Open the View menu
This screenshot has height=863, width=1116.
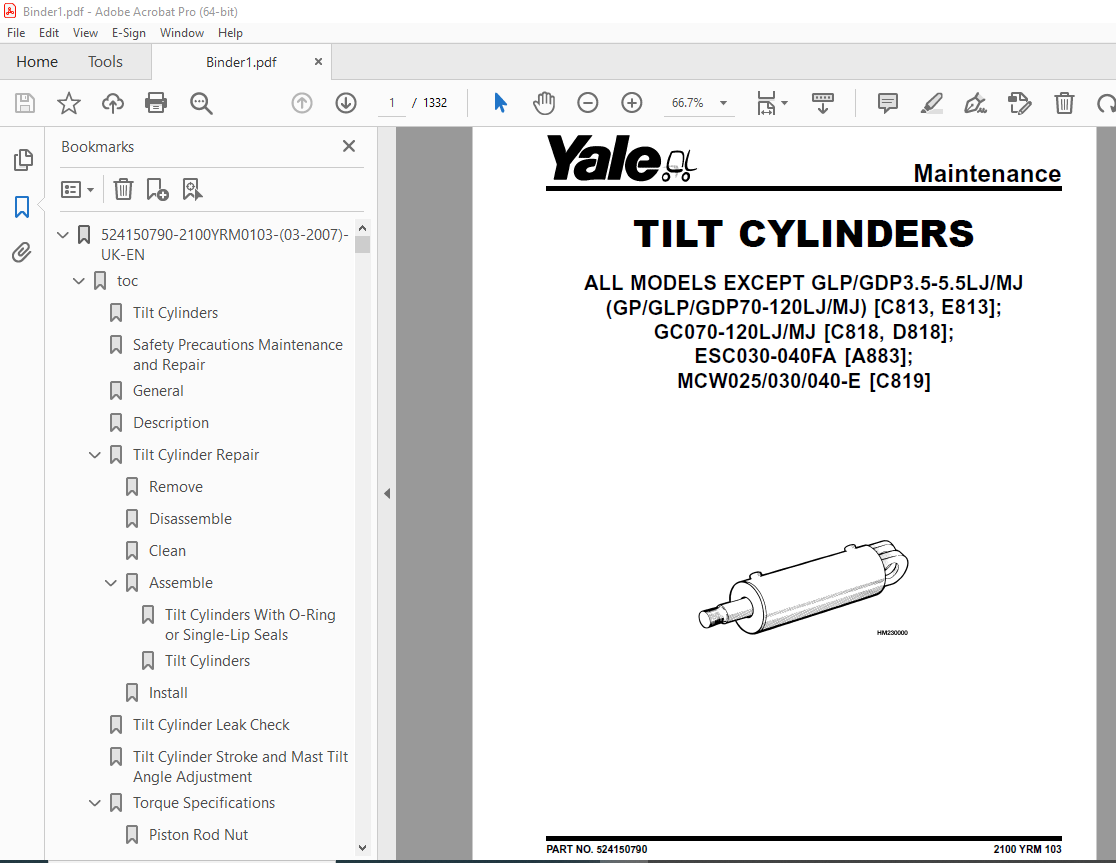click(85, 33)
